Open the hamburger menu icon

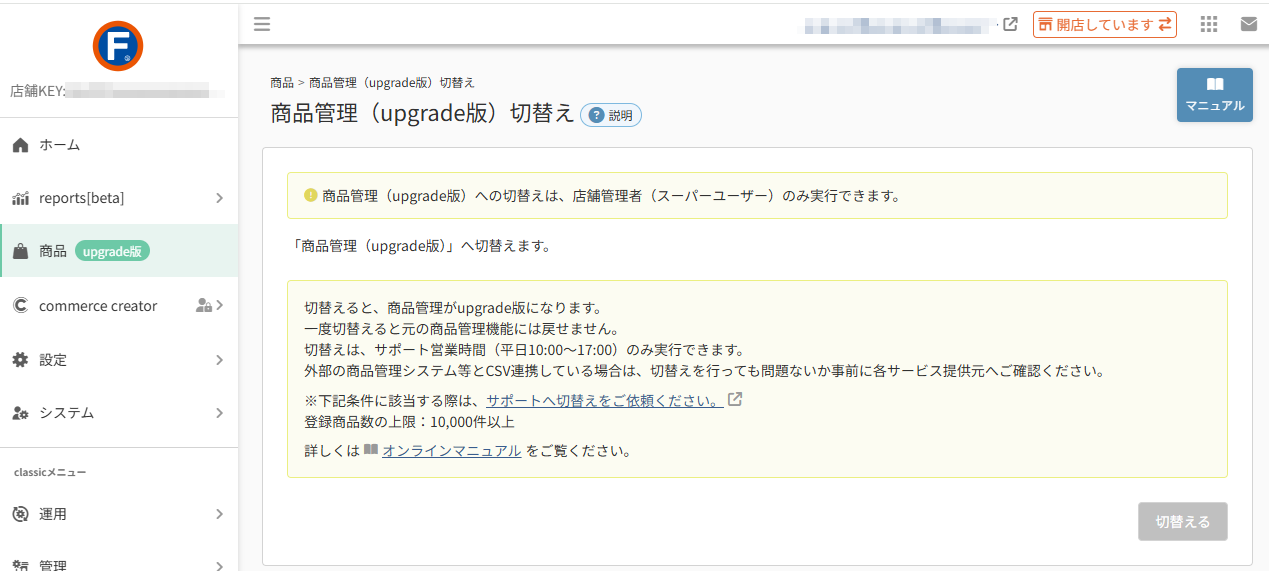tap(262, 24)
